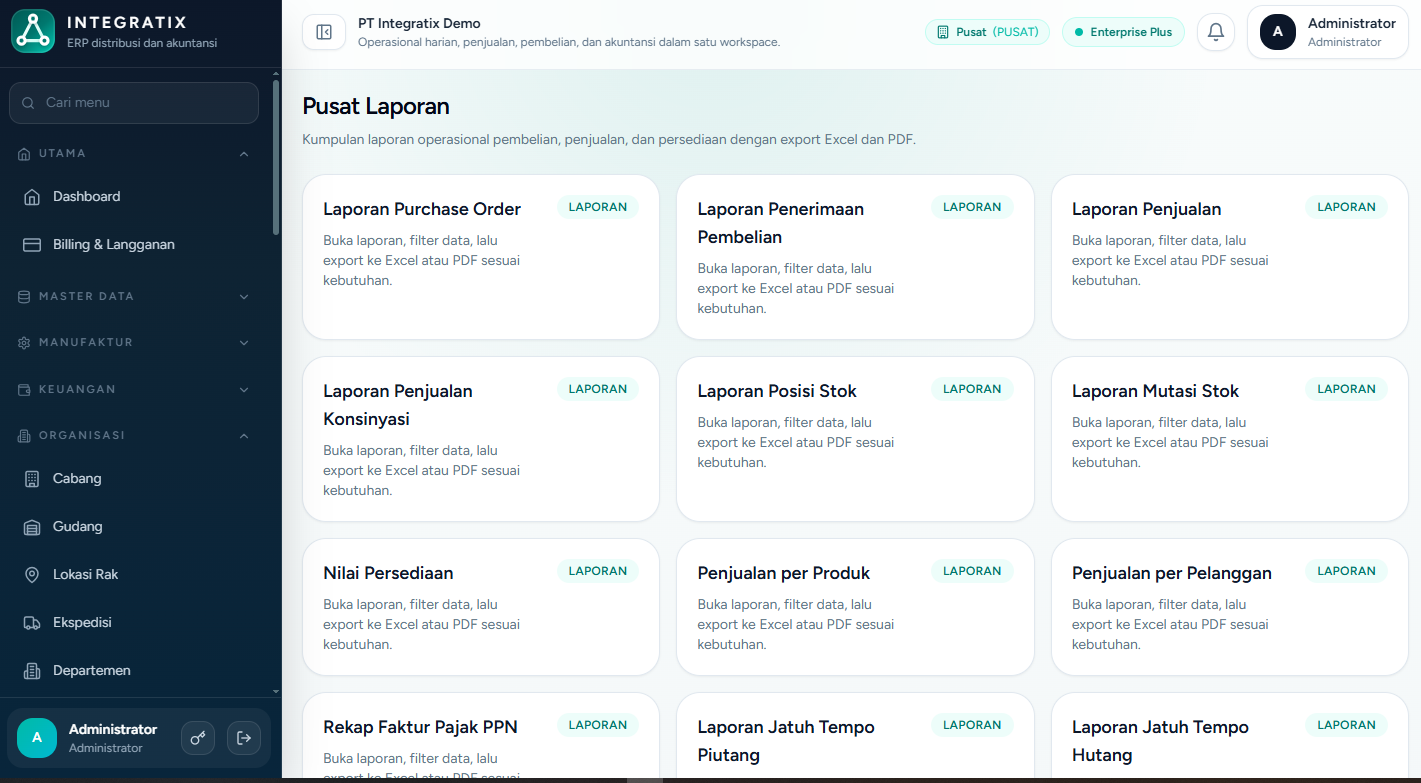Open Dashboard menu item
This screenshot has width=1421, height=783.
[x=134, y=197]
